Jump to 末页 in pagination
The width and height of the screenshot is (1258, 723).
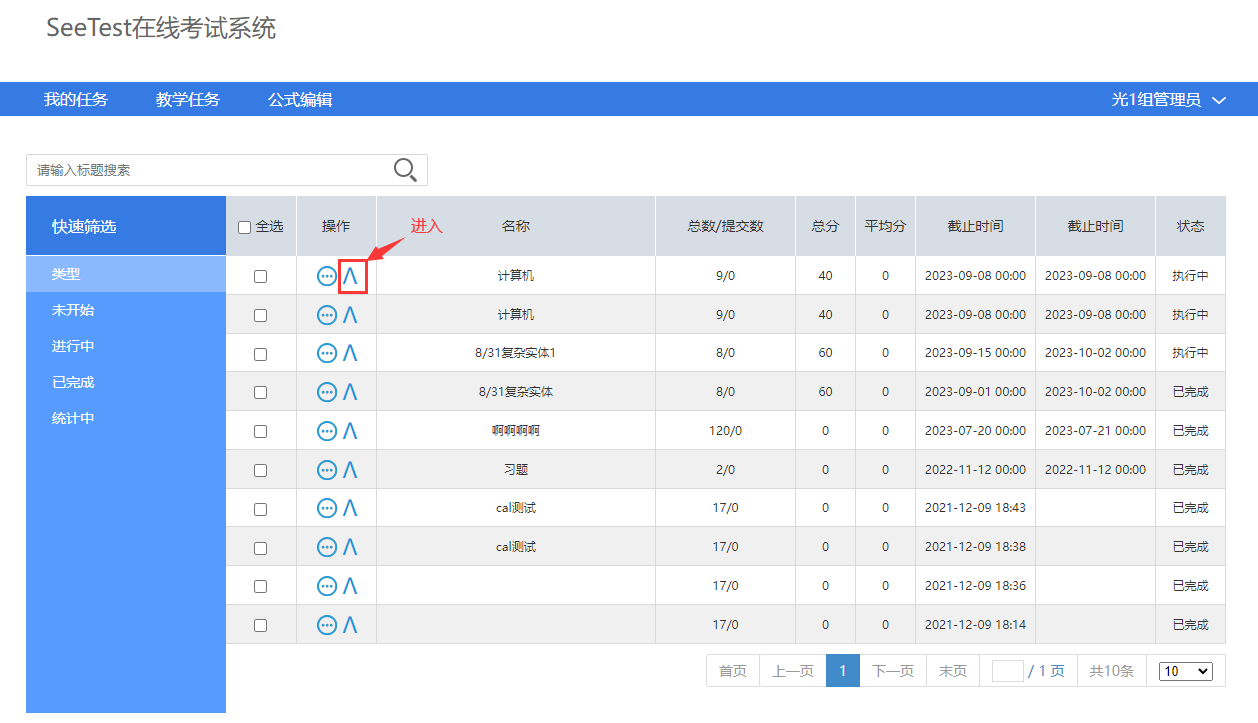click(x=953, y=671)
